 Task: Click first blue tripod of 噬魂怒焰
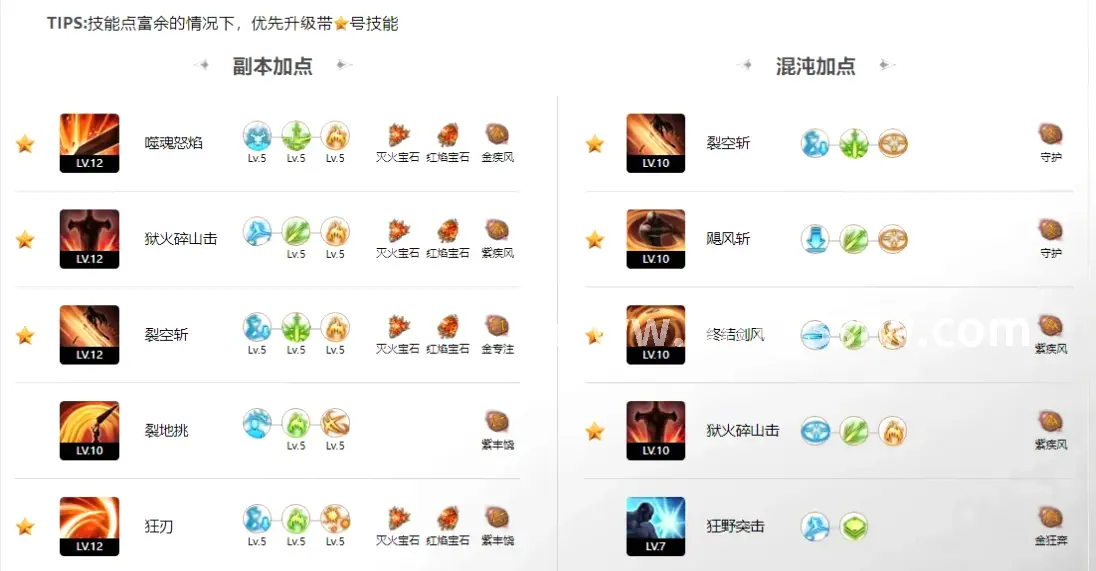[x=257, y=136]
